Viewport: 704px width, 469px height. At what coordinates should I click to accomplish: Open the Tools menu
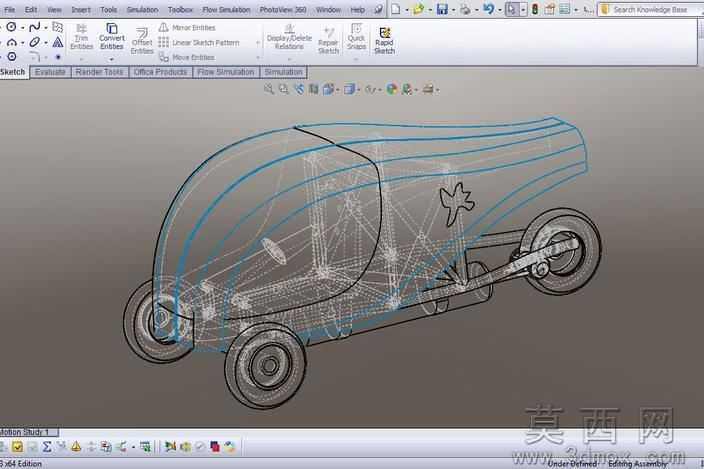pos(109,9)
